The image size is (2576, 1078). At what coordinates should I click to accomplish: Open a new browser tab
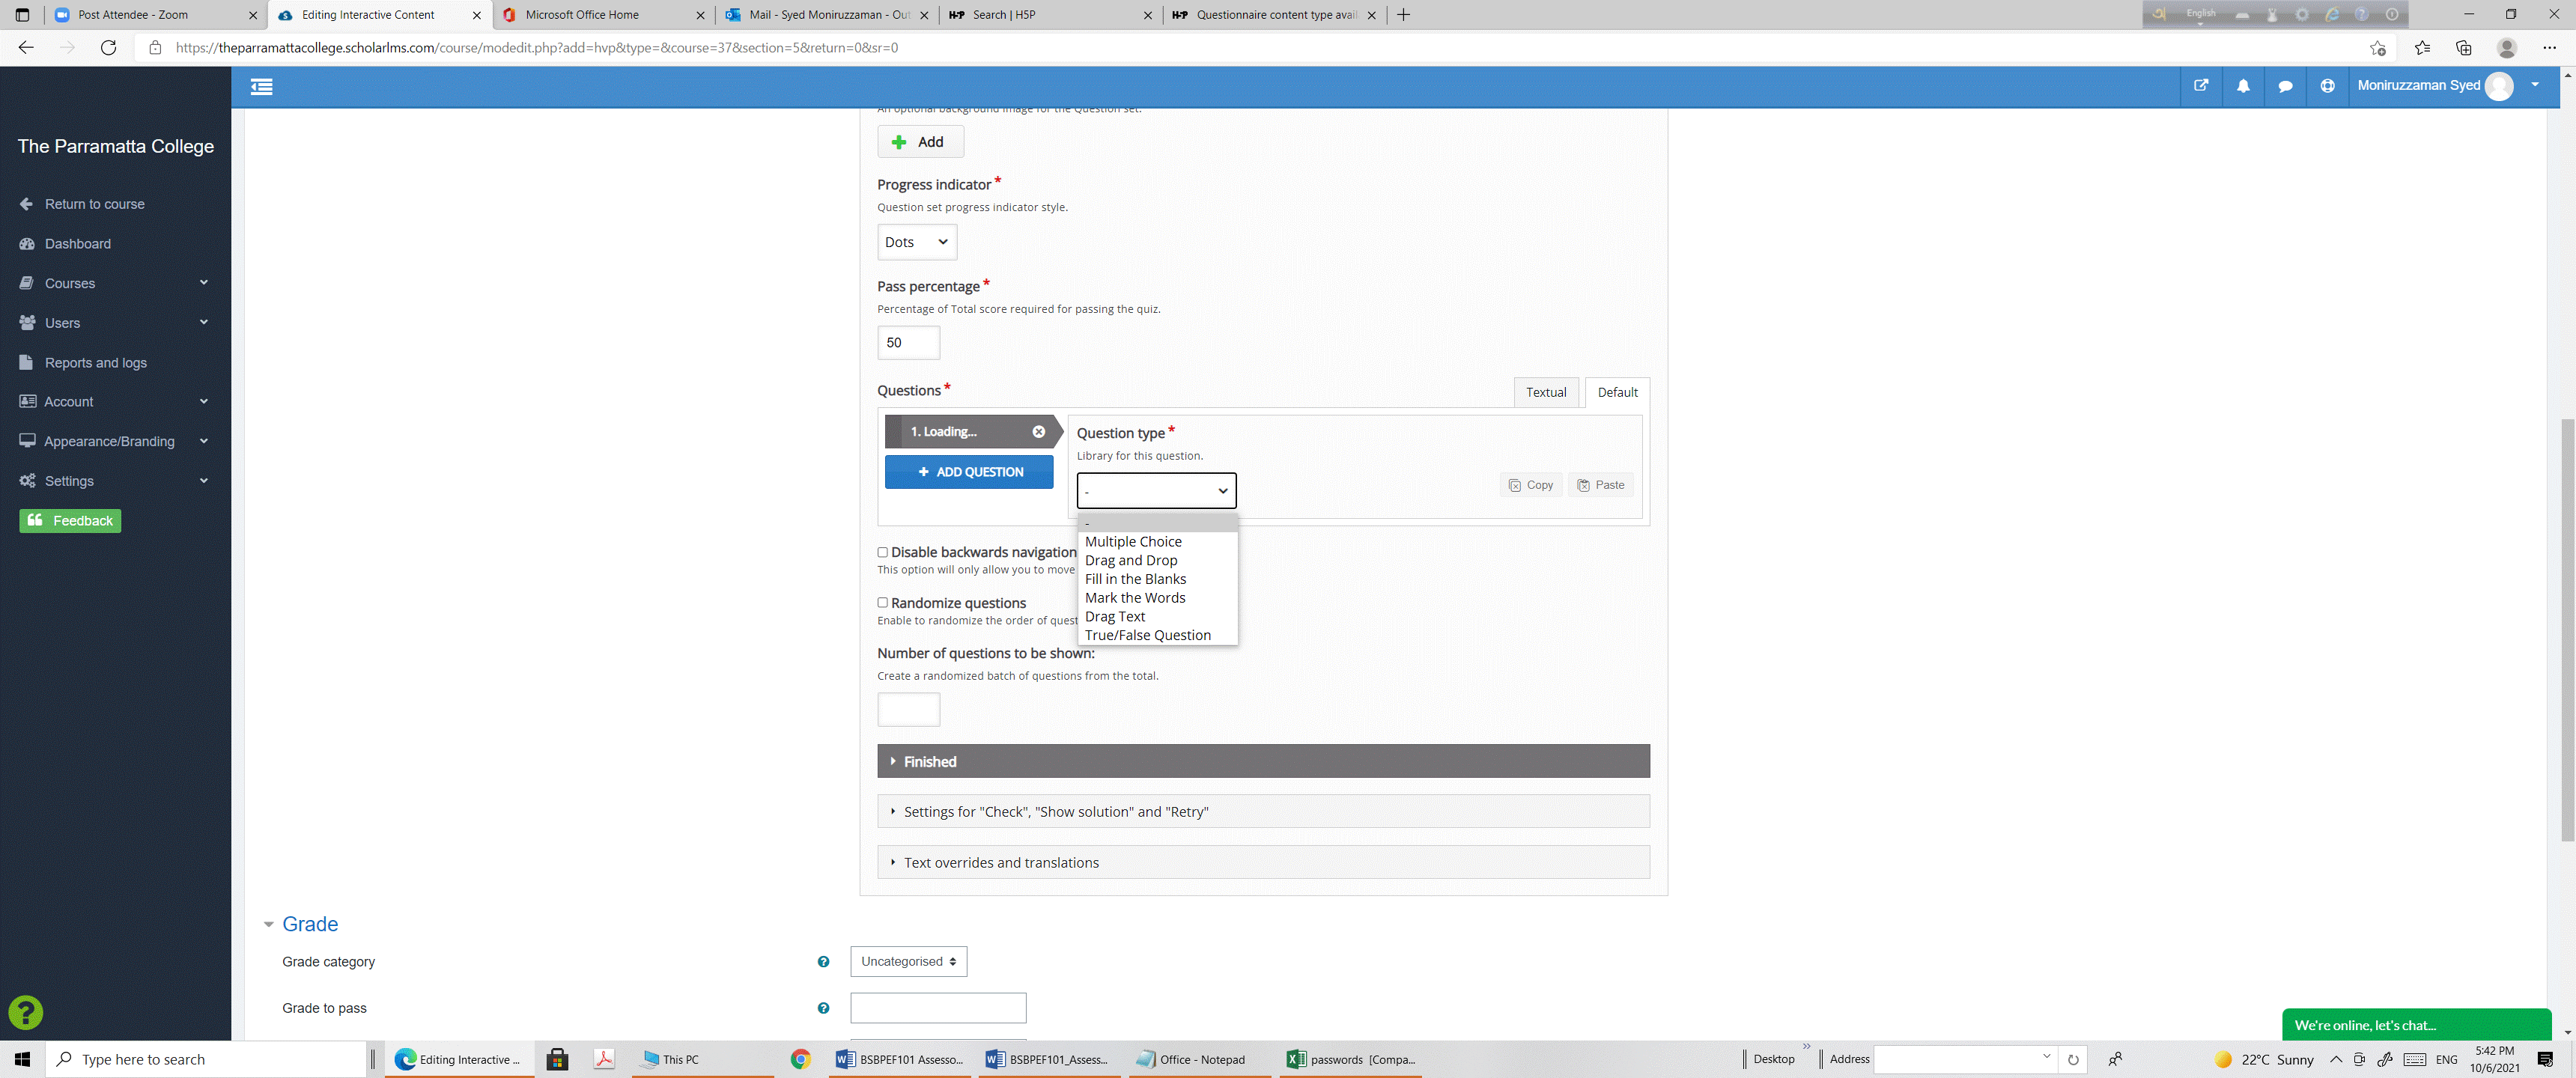(x=1403, y=15)
